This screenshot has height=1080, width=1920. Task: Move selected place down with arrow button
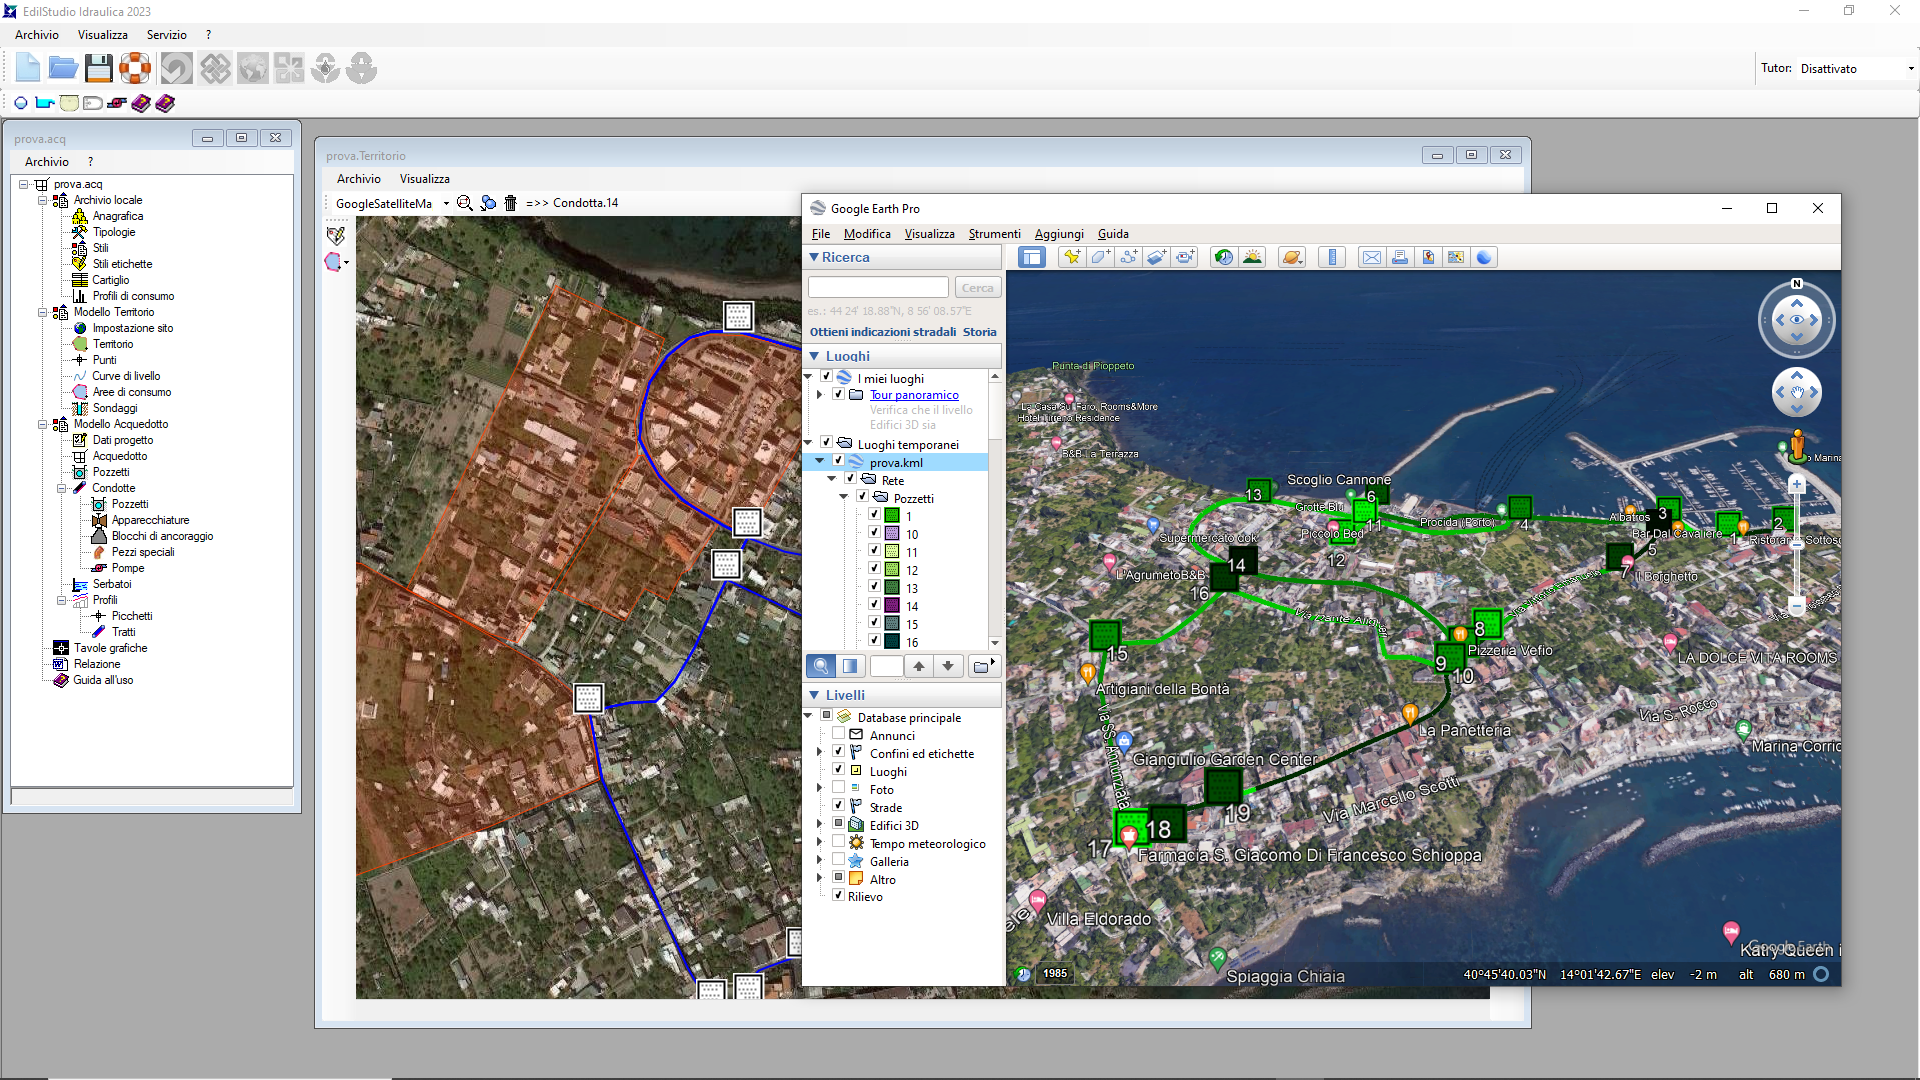click(x=948, y=666)
